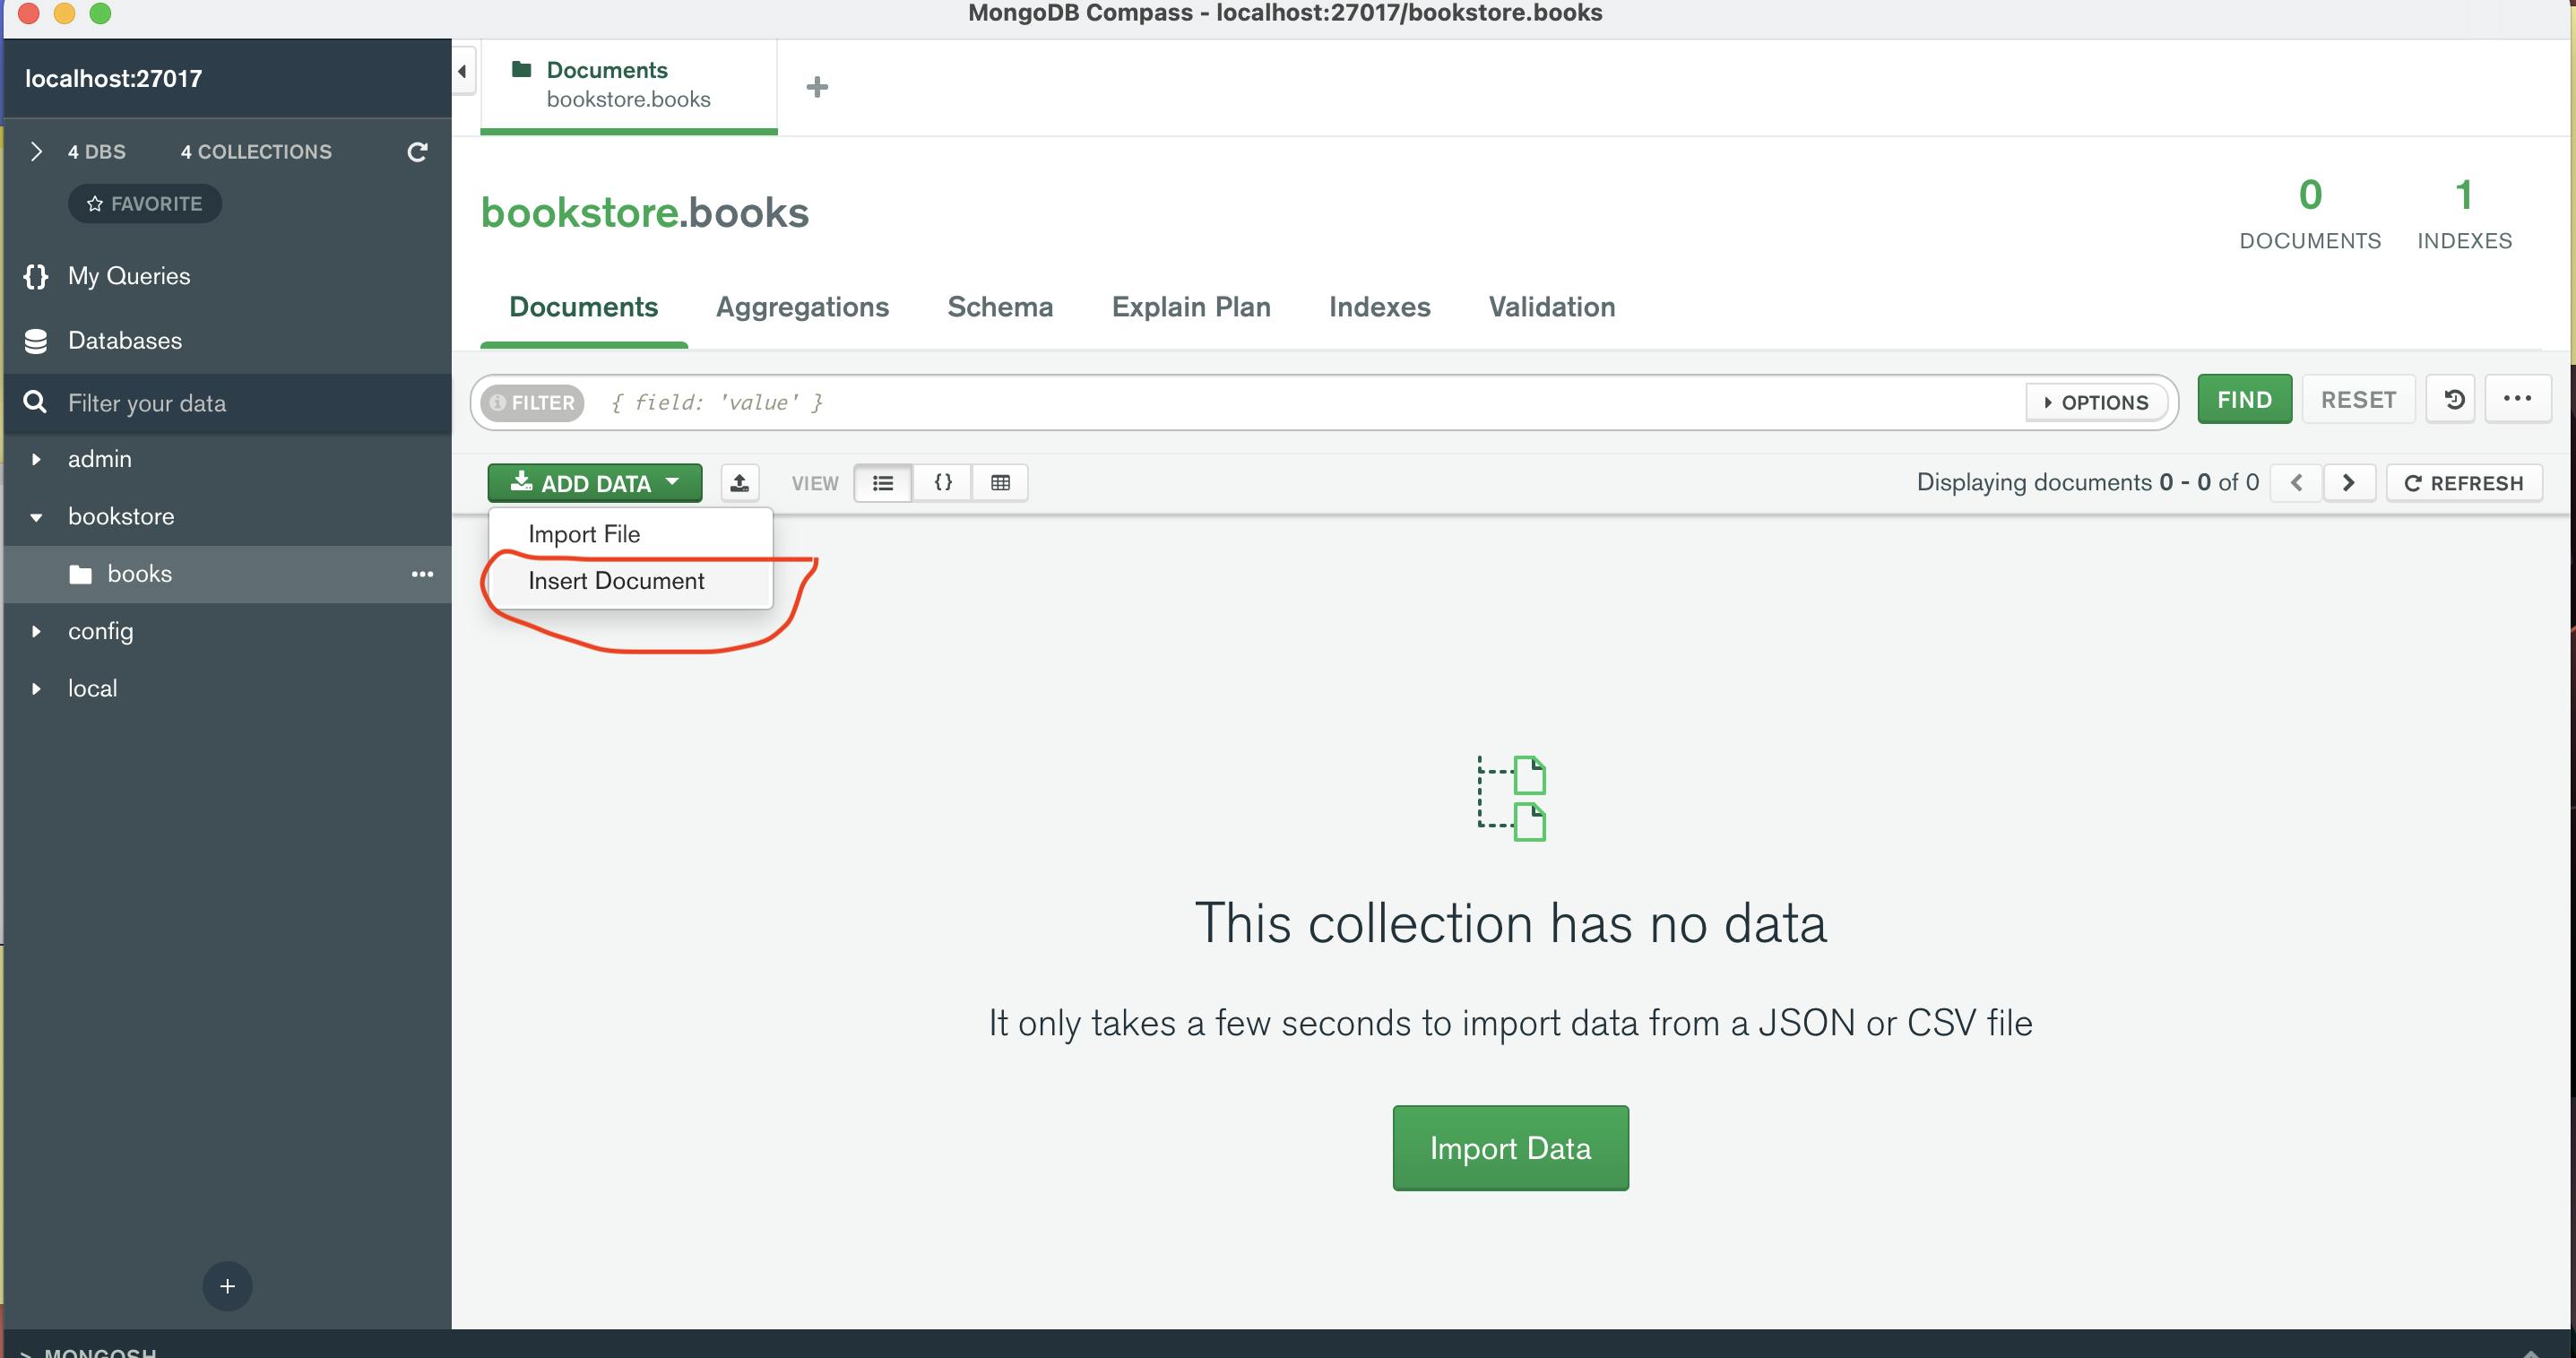Select the Aggregations tab

[x=802, y=307]
